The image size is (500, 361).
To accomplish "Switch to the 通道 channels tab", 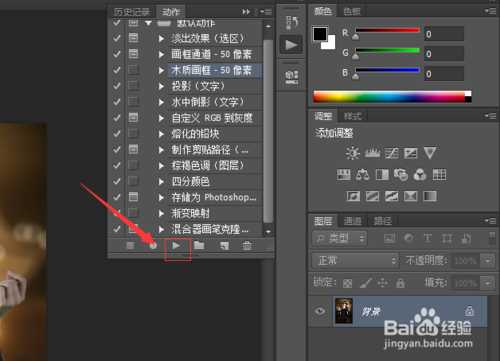I will [353, 221].
